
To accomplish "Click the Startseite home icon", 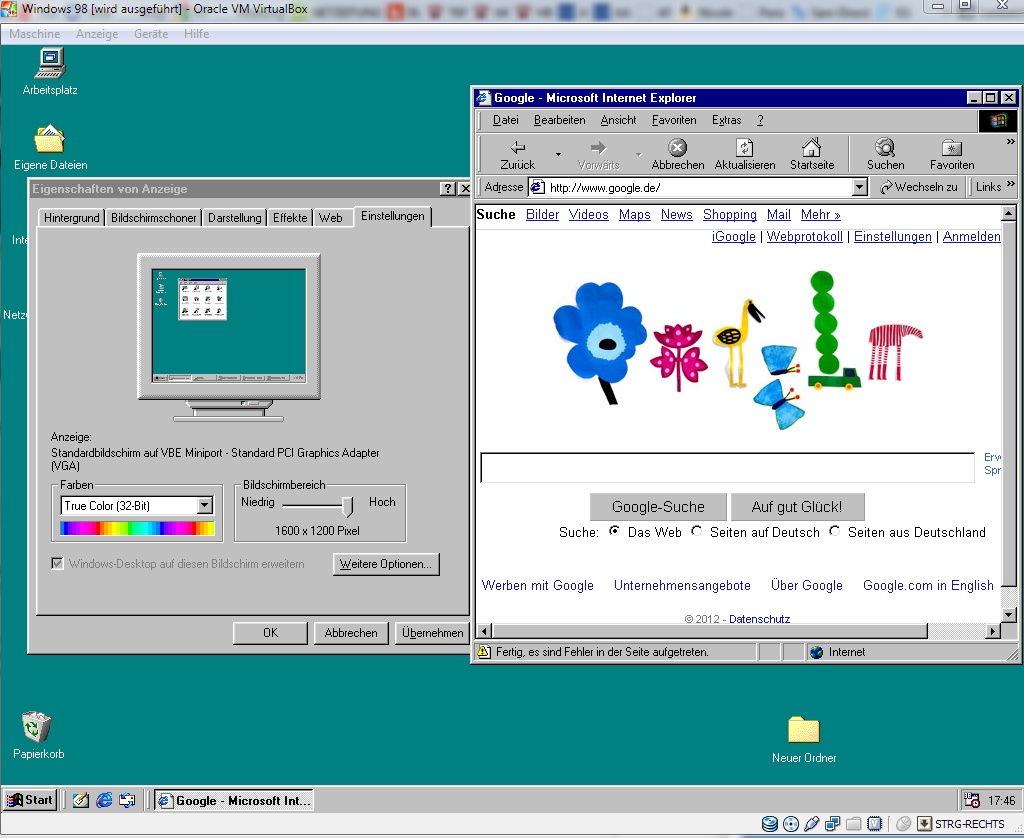I will pyautogui.click(x=812, y=147).
